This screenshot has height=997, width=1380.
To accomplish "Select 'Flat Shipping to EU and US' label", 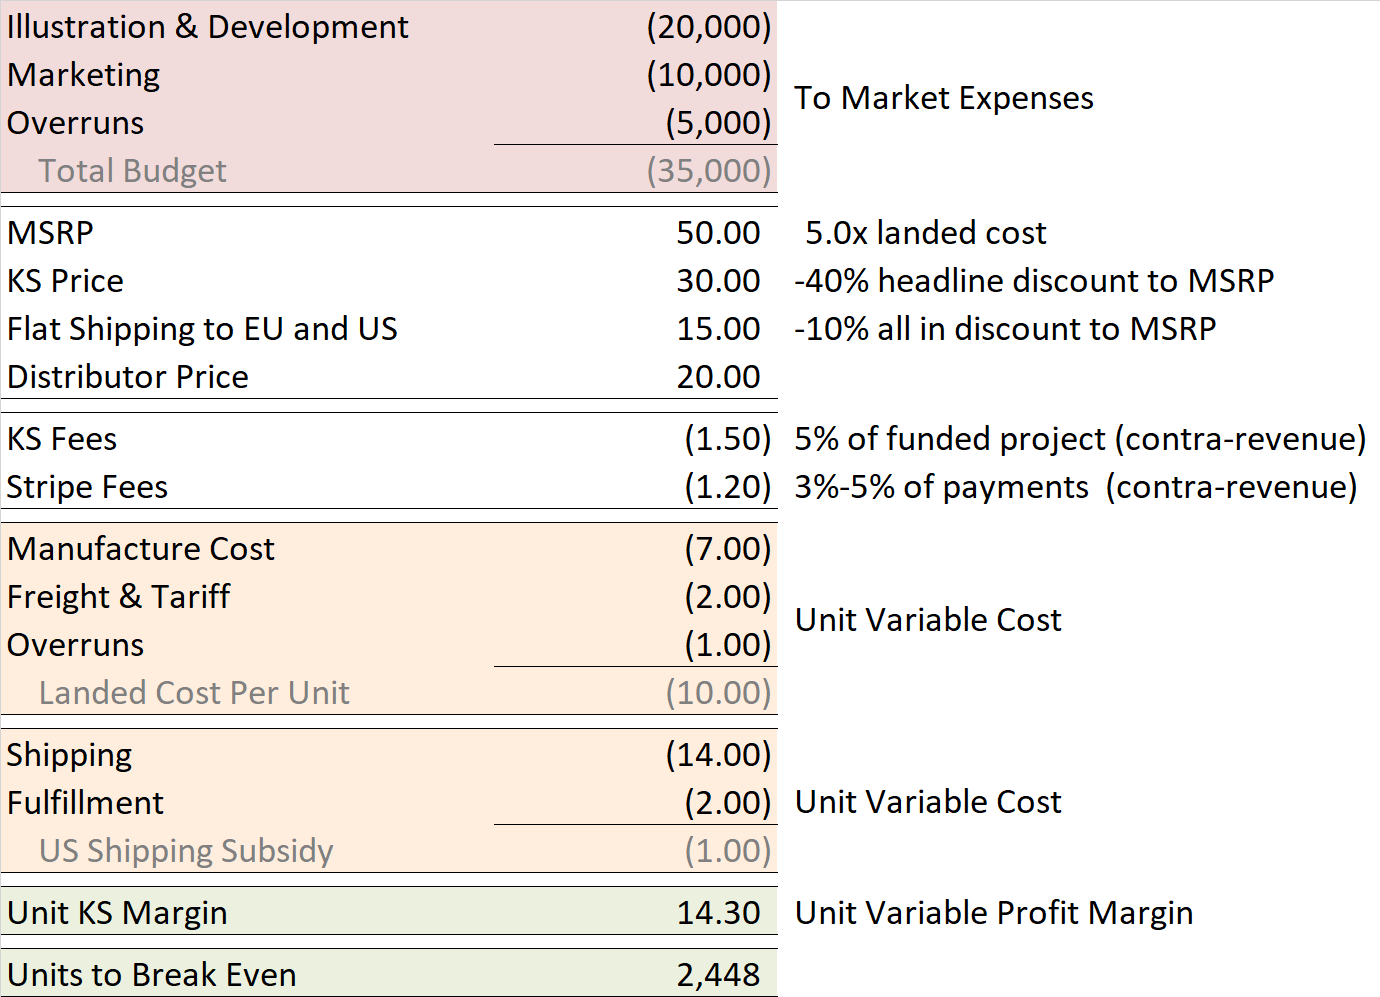I will click(x=202, y=329).
